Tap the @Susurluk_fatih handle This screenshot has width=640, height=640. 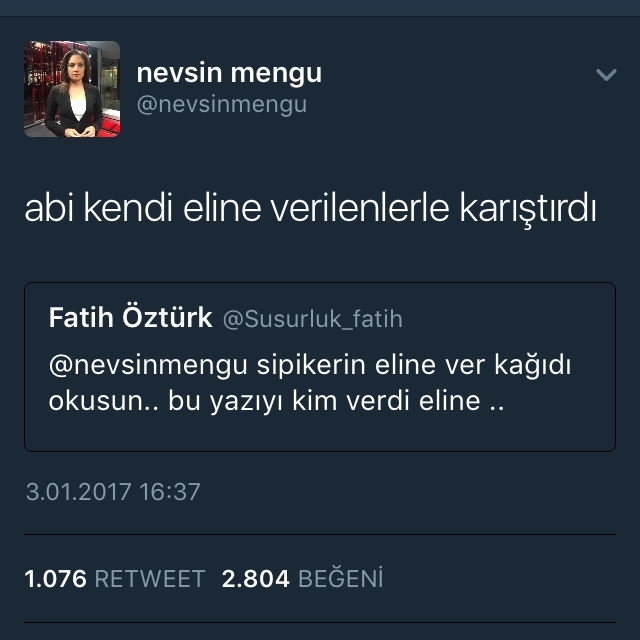(313, 319)
